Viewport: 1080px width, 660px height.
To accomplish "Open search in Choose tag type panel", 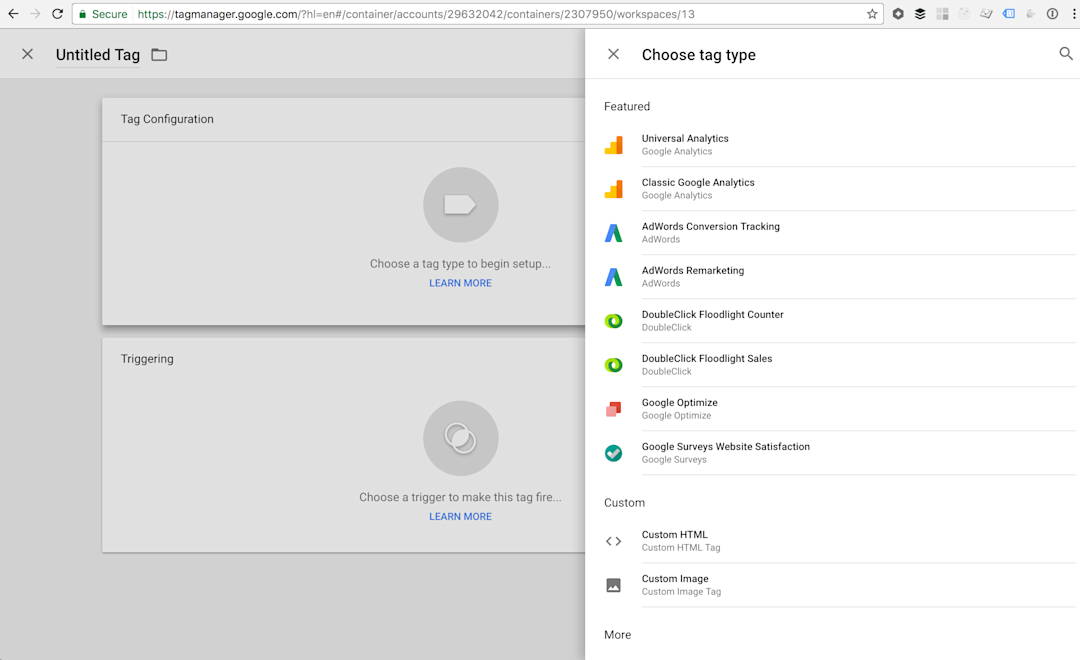I will (x=1066, y=54).
